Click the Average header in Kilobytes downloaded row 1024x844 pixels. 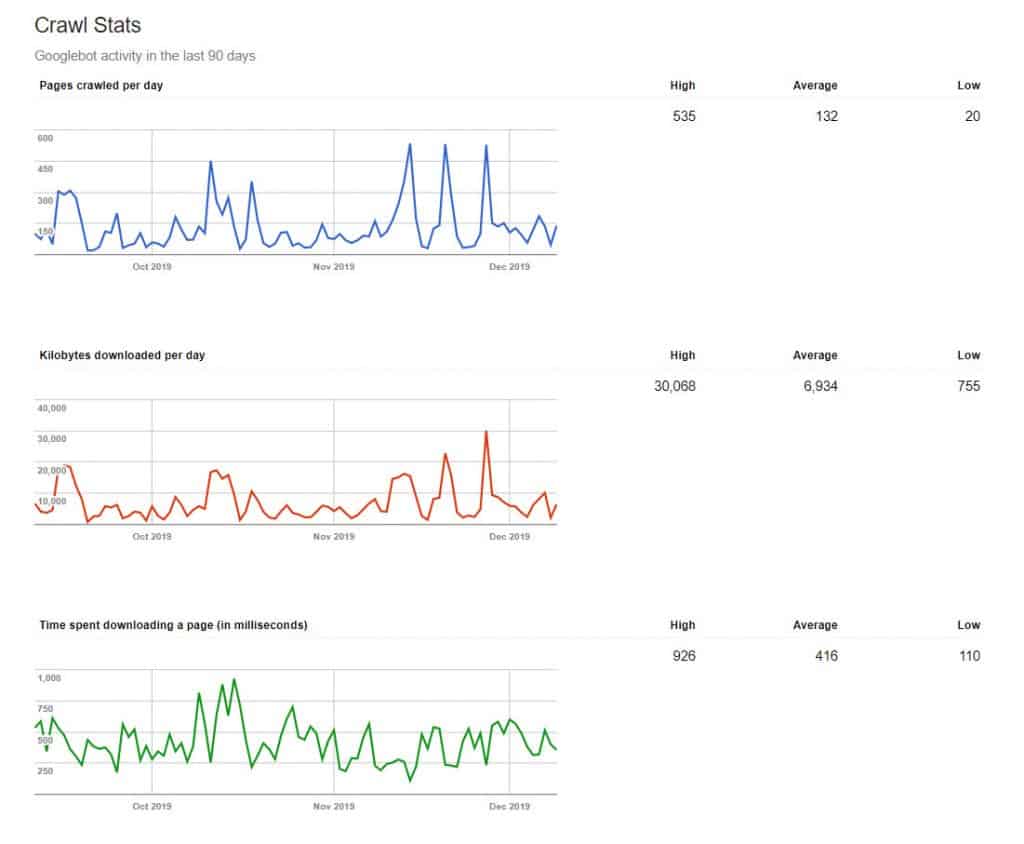(x=815, y=355)
